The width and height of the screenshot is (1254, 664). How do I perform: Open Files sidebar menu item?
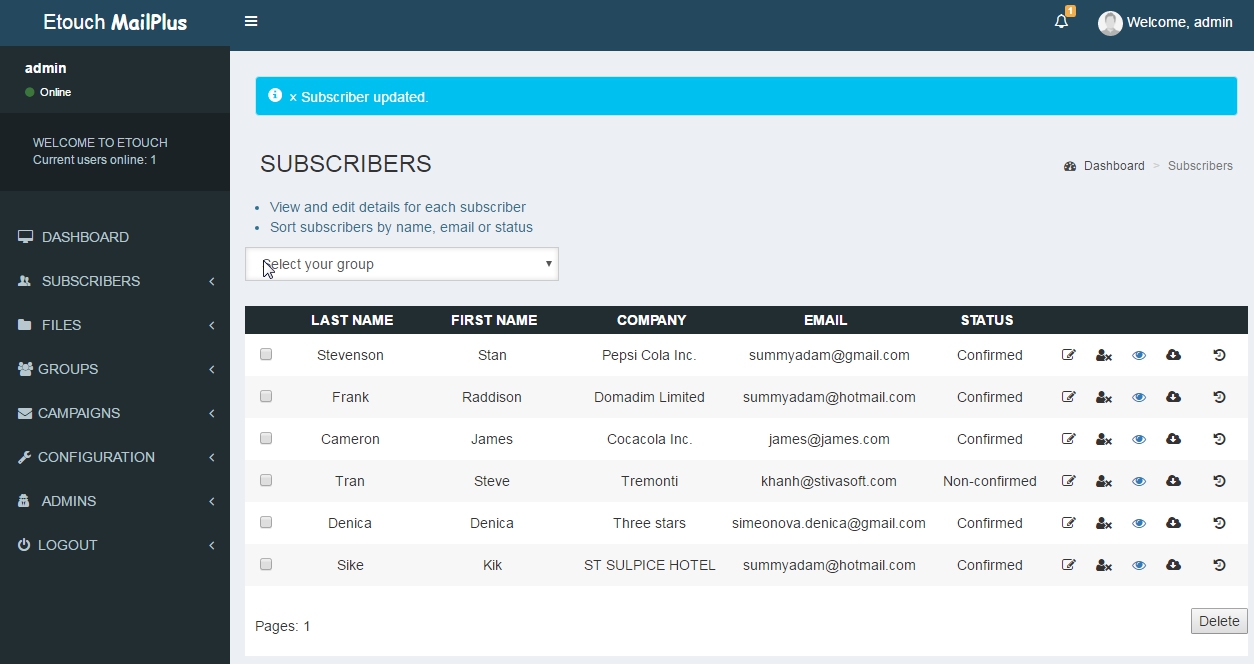(x=115, y=325)
